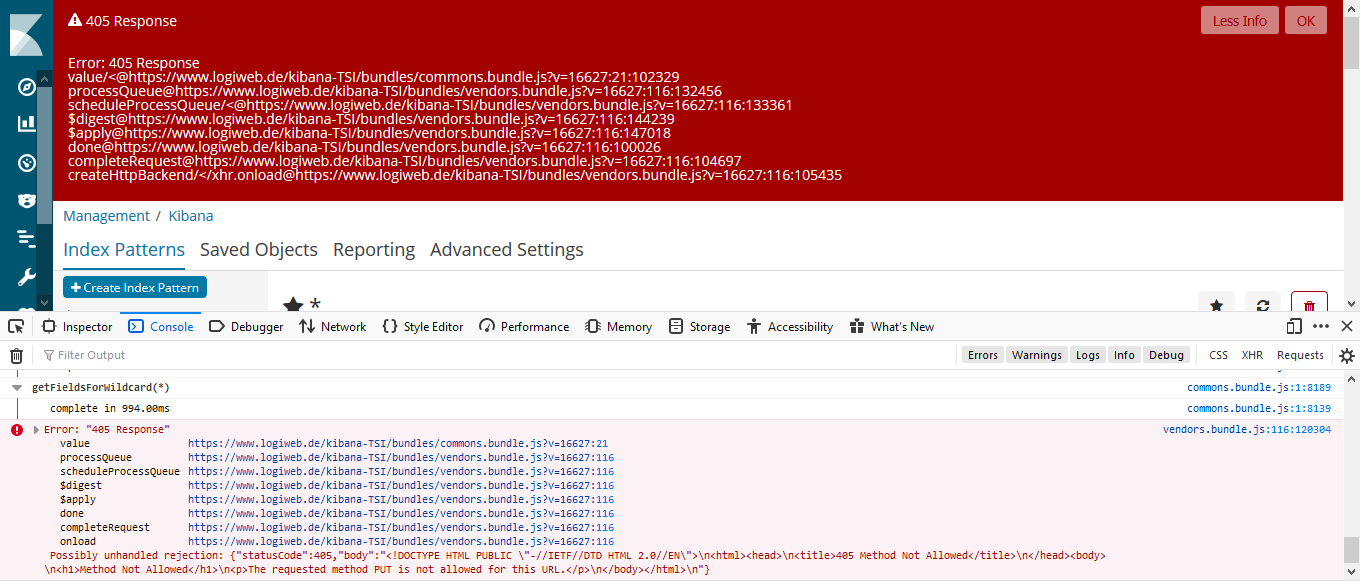The width and height of the screenshot is (1360, 581).
Task: Open Timelion via the bear face icon
Action: pyautogui.click(x=27, y=201)
